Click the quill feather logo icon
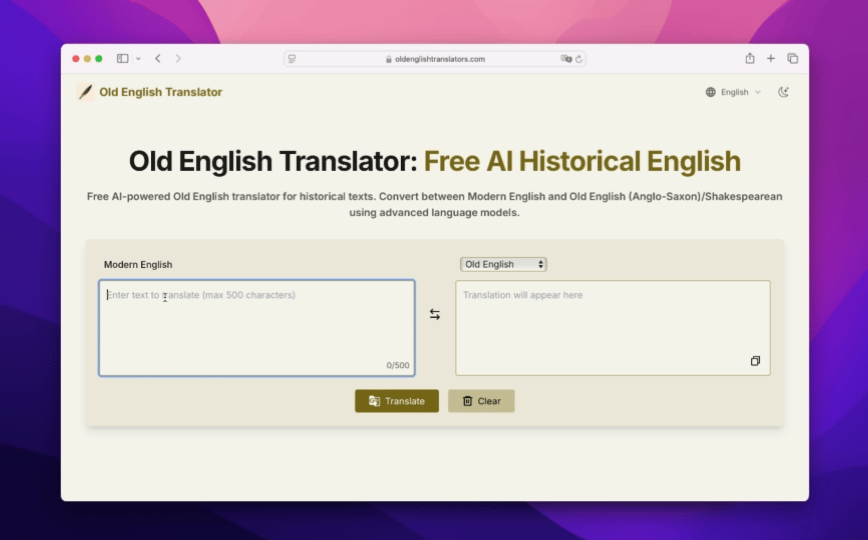This screenshot has width=868, height=540. tap(85, 92)
